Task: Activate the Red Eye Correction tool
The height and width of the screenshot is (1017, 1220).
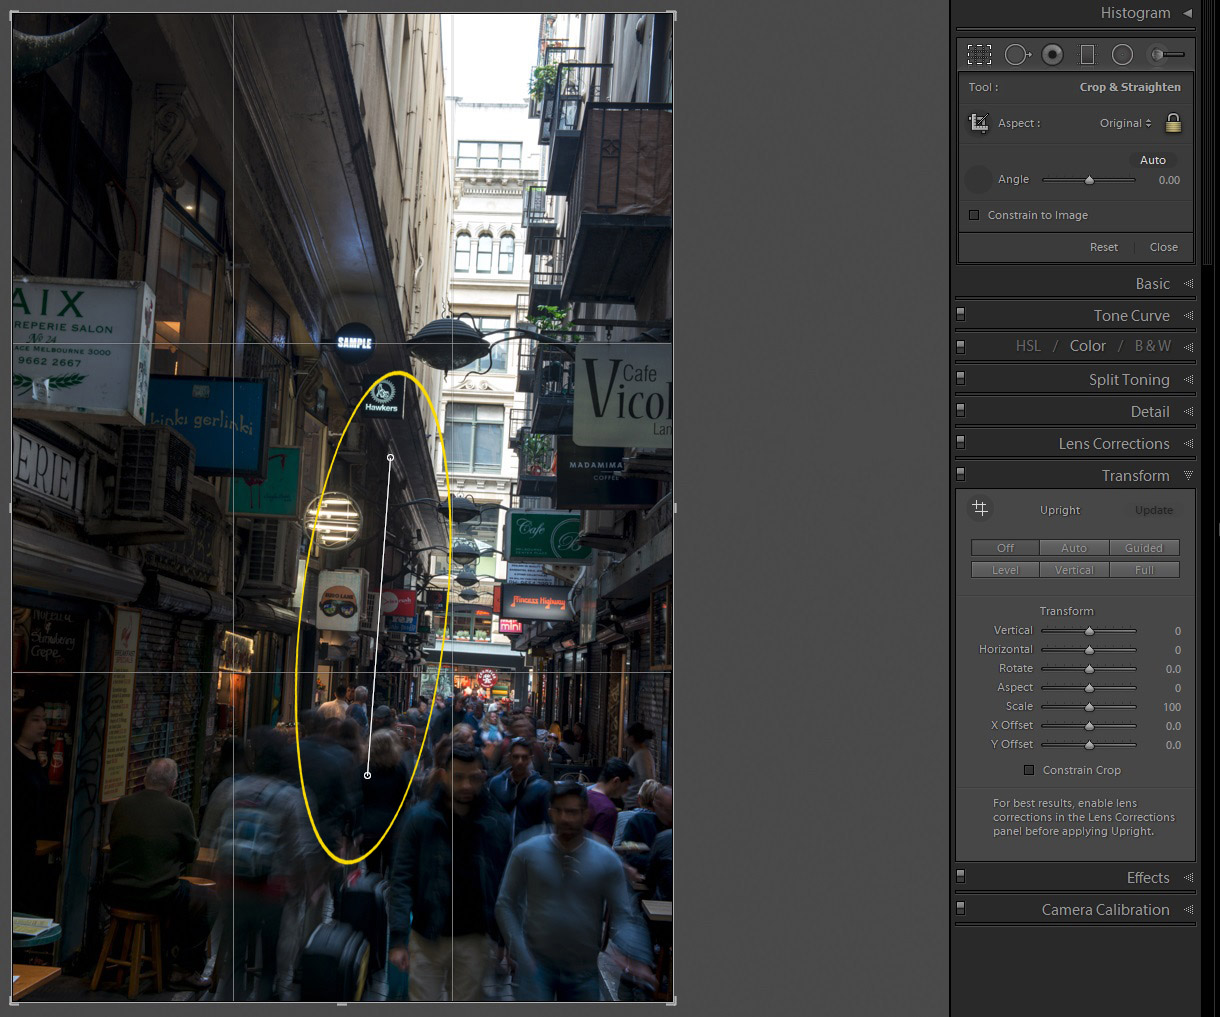Action: coord(1052,55)
